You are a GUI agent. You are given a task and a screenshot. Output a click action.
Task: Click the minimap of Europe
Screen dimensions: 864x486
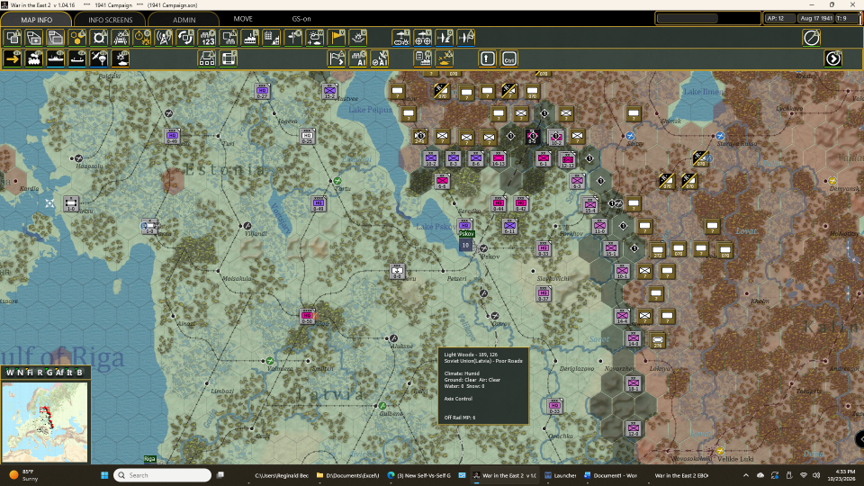pos(45,422)
